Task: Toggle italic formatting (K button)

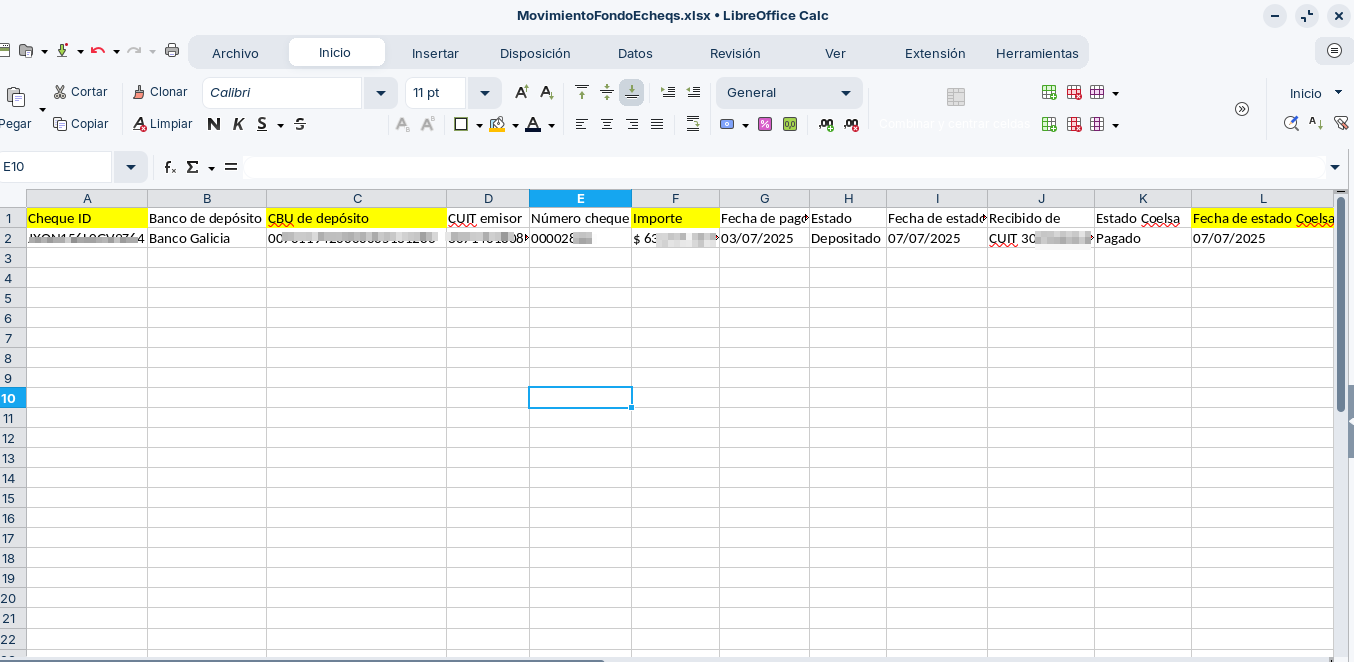Action: 238,124
